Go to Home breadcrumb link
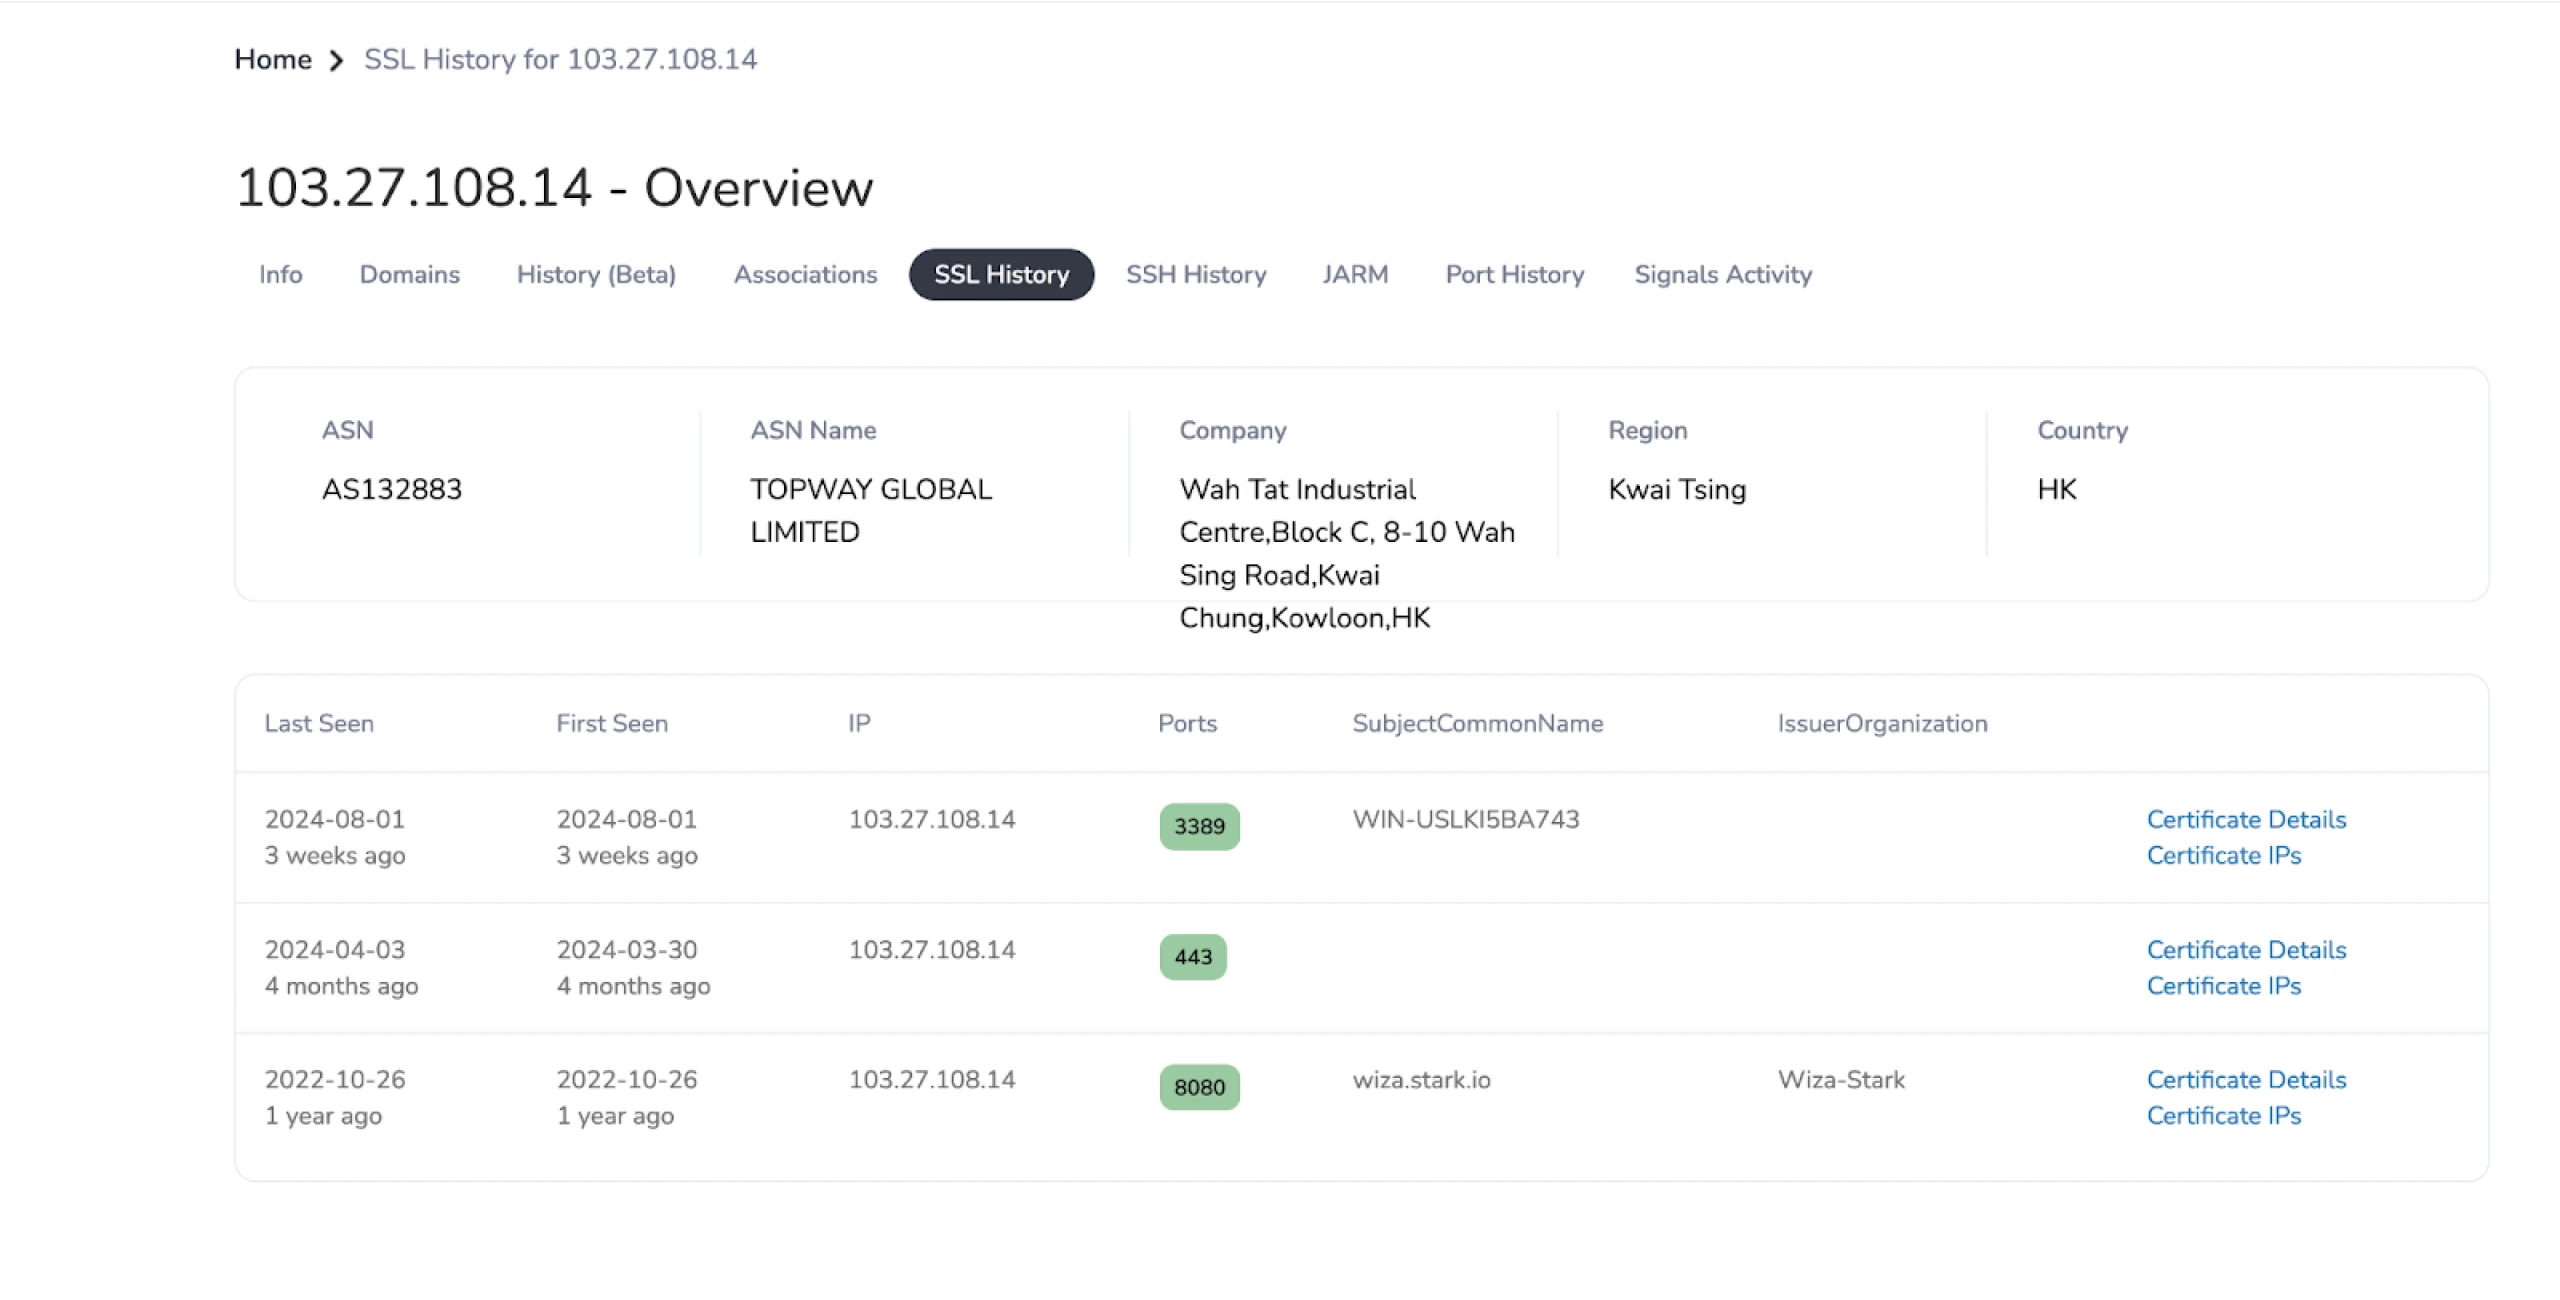 (273, 60)
